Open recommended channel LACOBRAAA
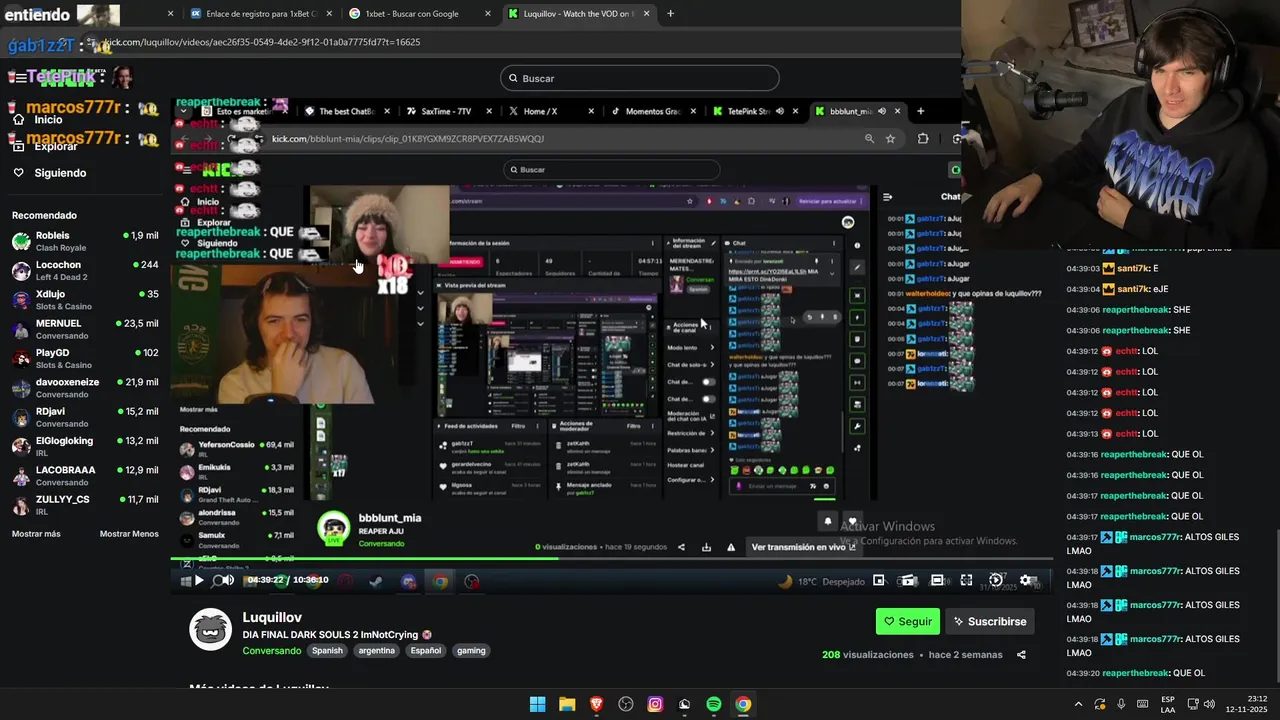The image size is (1280, 720). click(x=85, y=475)
